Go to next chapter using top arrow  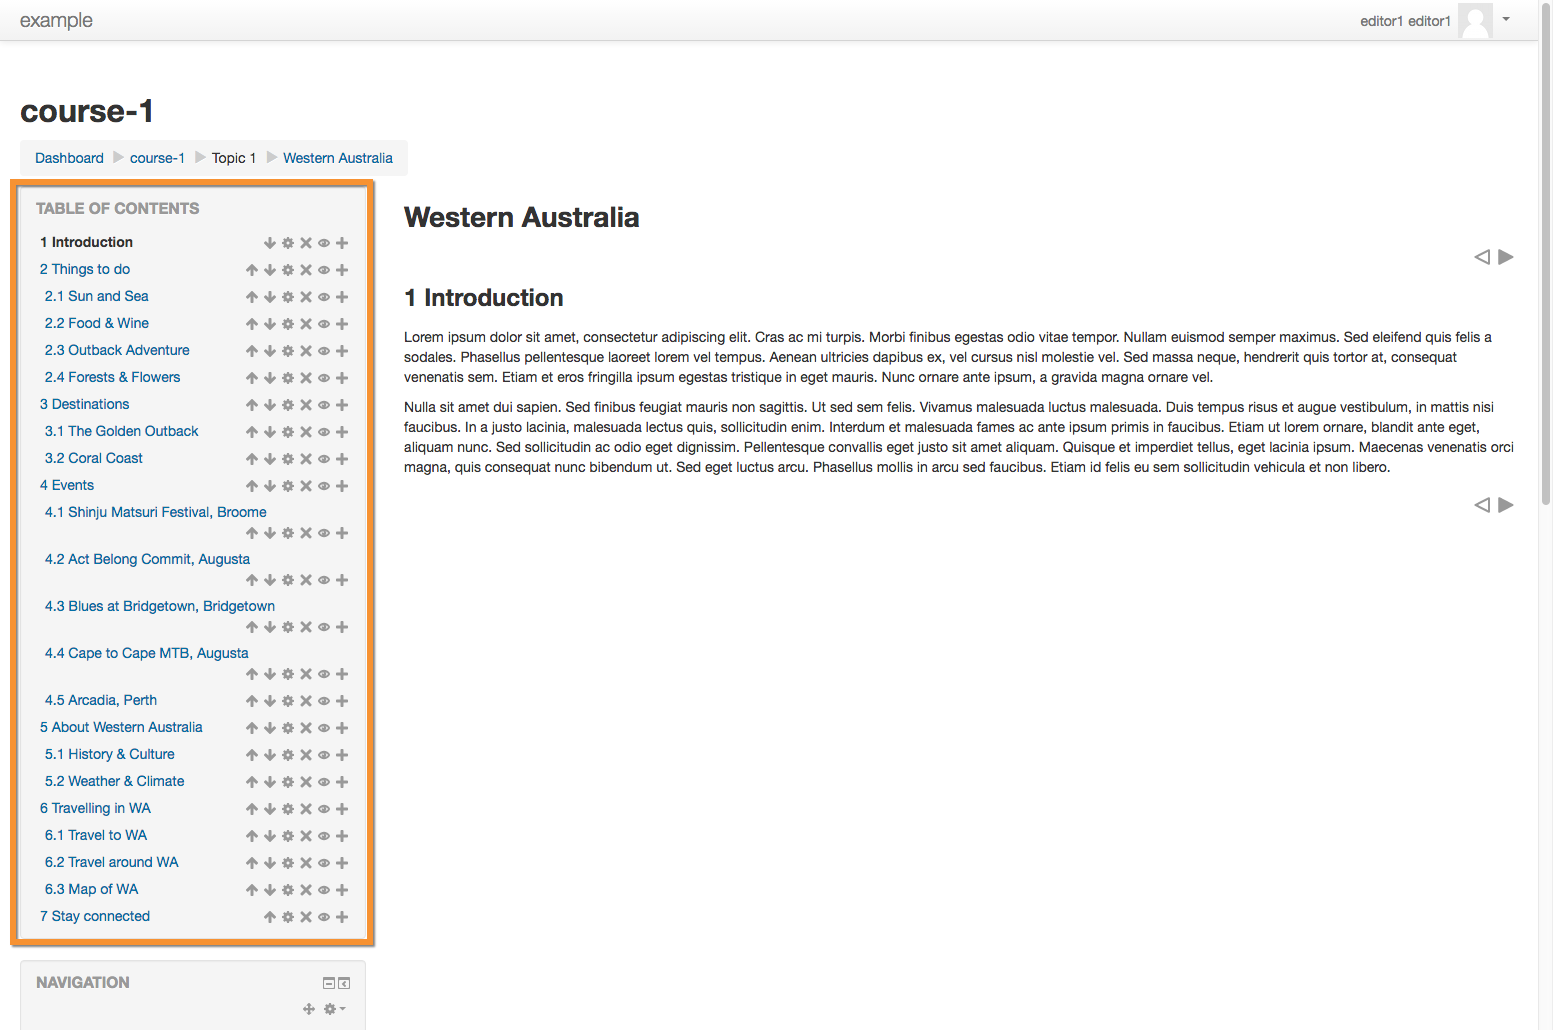1506,257
